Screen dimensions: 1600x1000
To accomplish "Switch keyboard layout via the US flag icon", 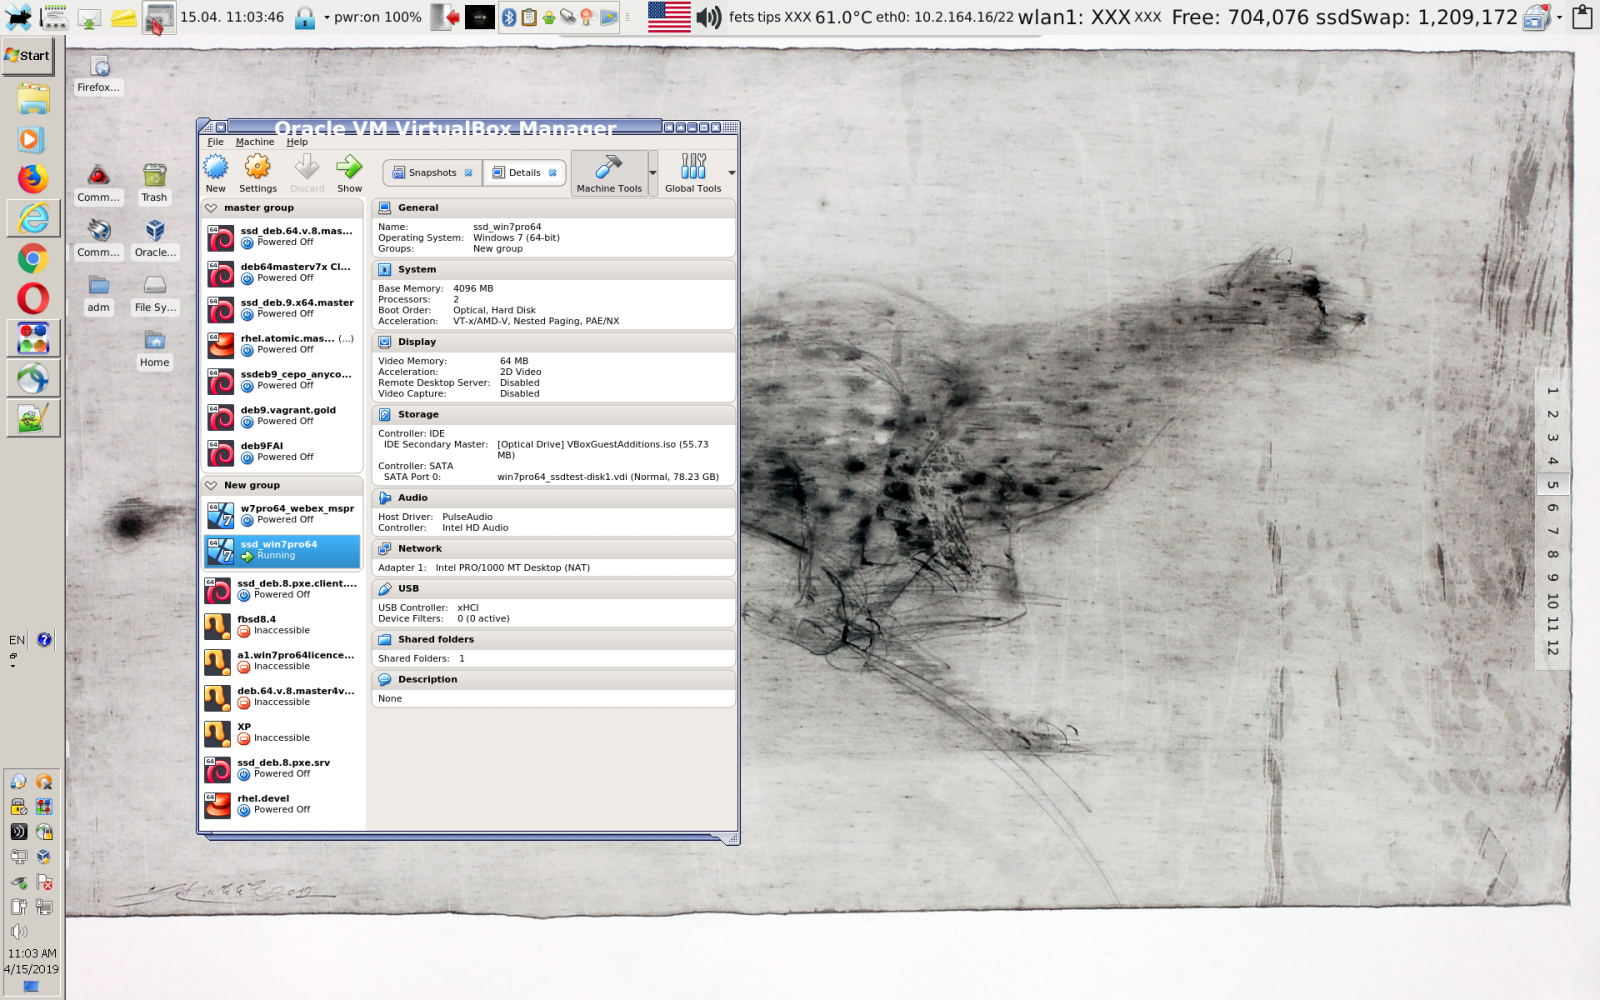I will point(670,16).
